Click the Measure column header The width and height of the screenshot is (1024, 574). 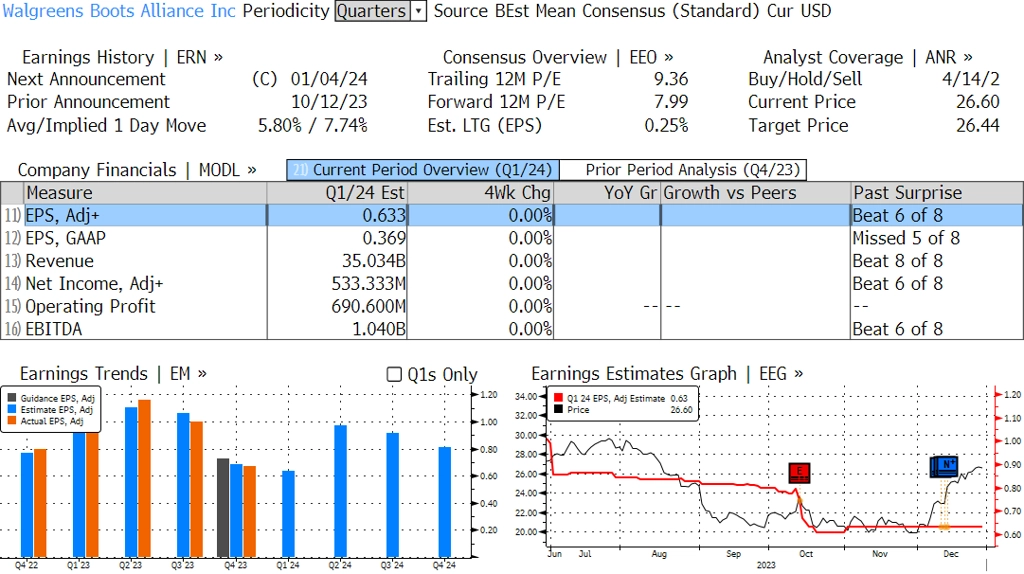145,193
